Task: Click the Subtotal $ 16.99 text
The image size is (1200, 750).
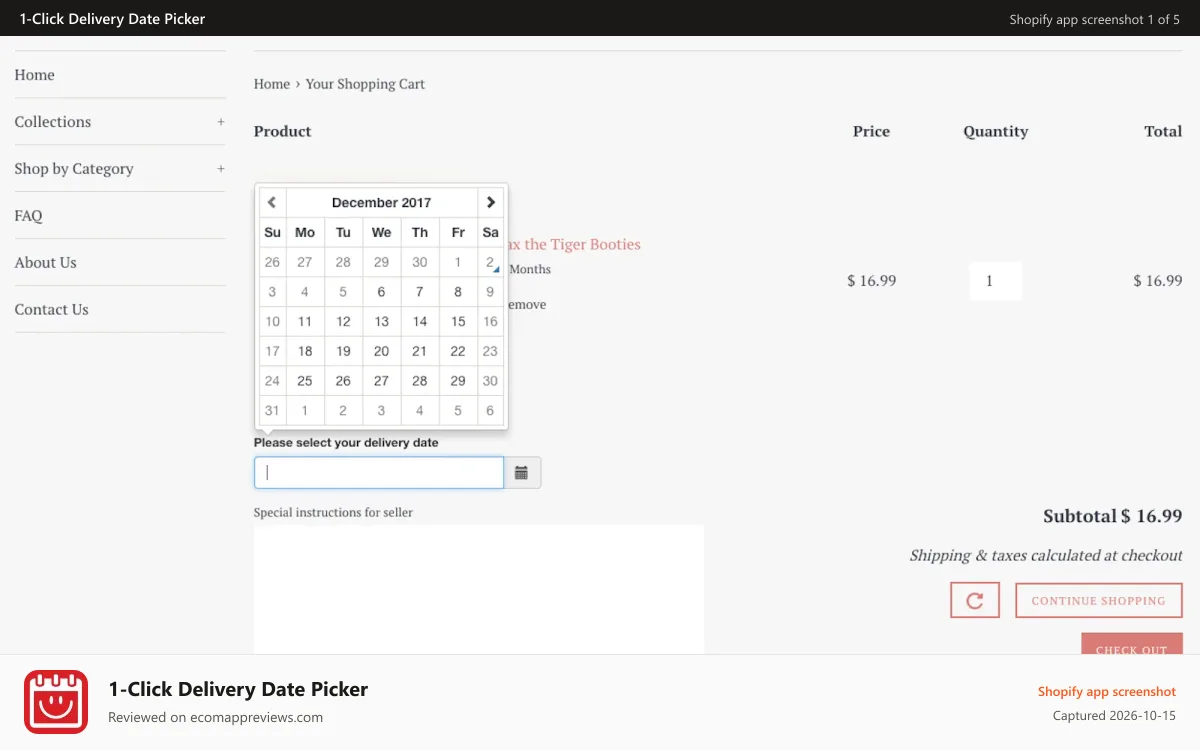Action: tap(1113, 516)
